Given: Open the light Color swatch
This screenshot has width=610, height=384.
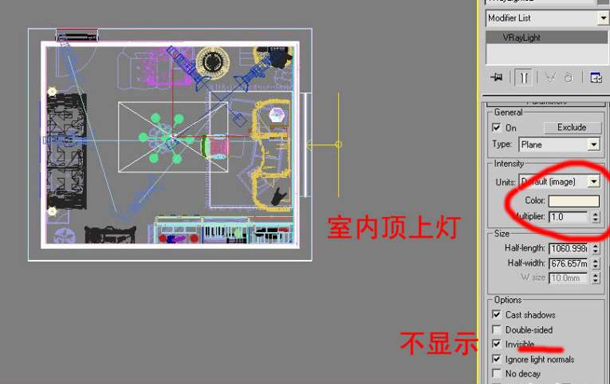Looking at the screenshot, I should pos(574,201).
